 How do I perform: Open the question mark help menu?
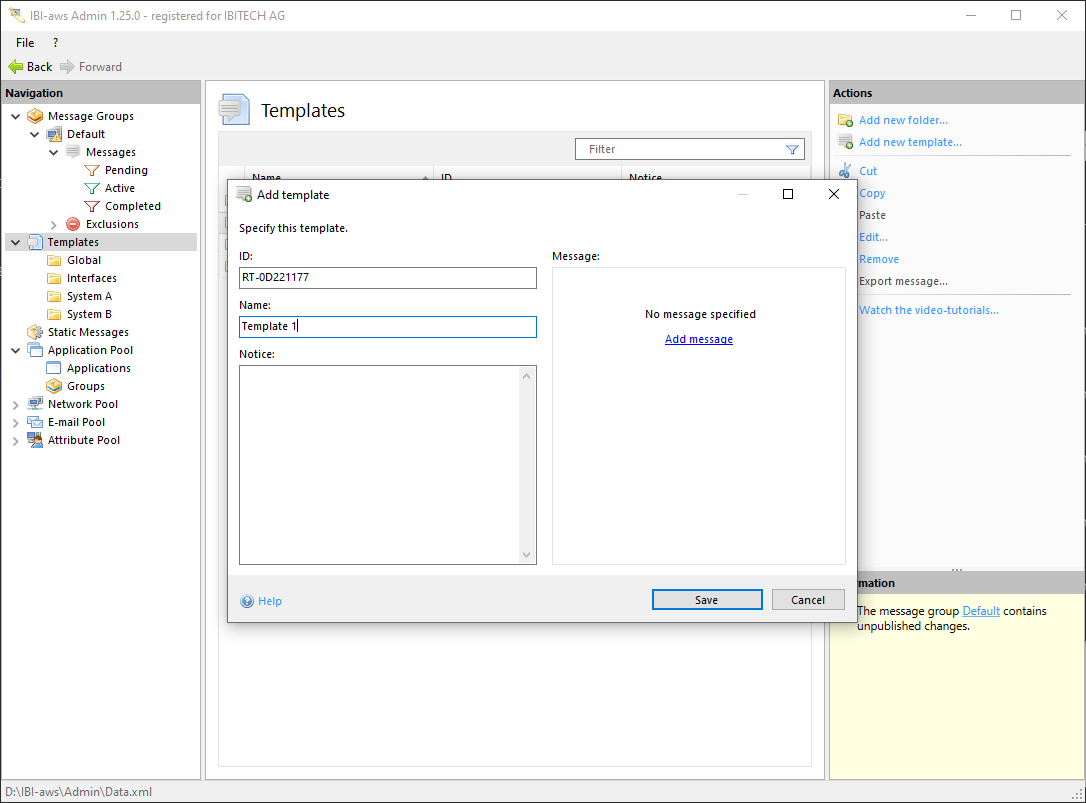55,43
